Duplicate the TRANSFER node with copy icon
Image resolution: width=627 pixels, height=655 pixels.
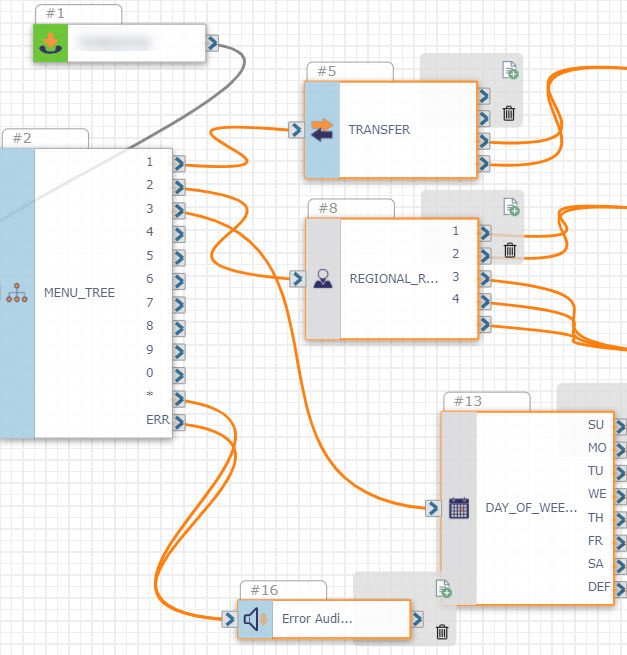pyautogui.click(x=510, y=70)
